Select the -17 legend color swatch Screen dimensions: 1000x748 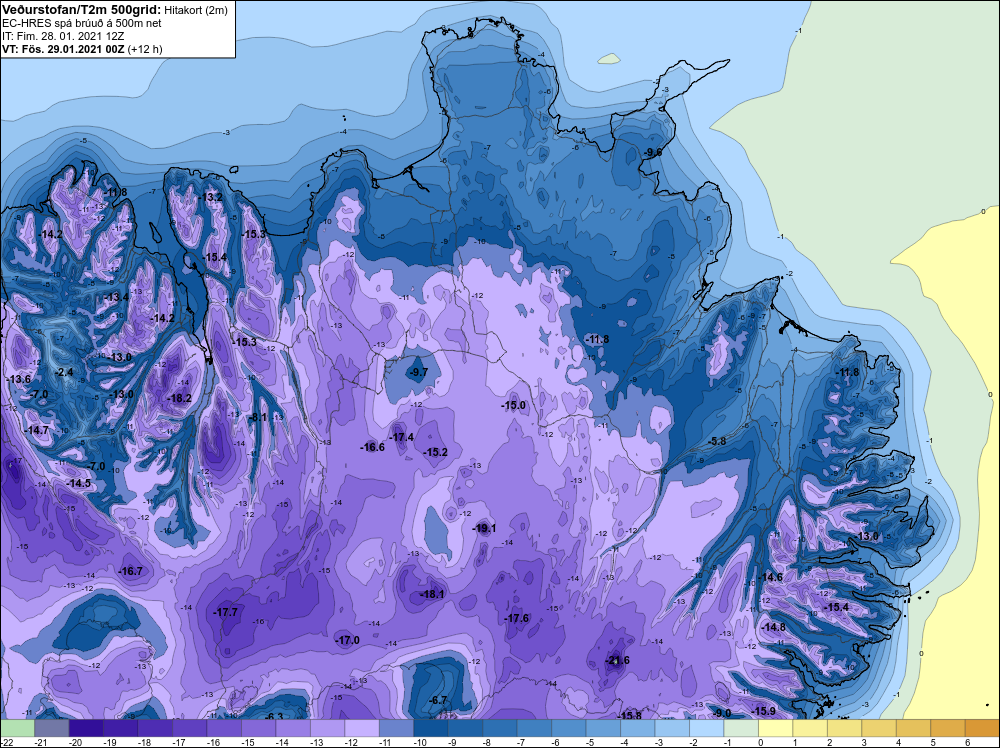click(189, 728)
